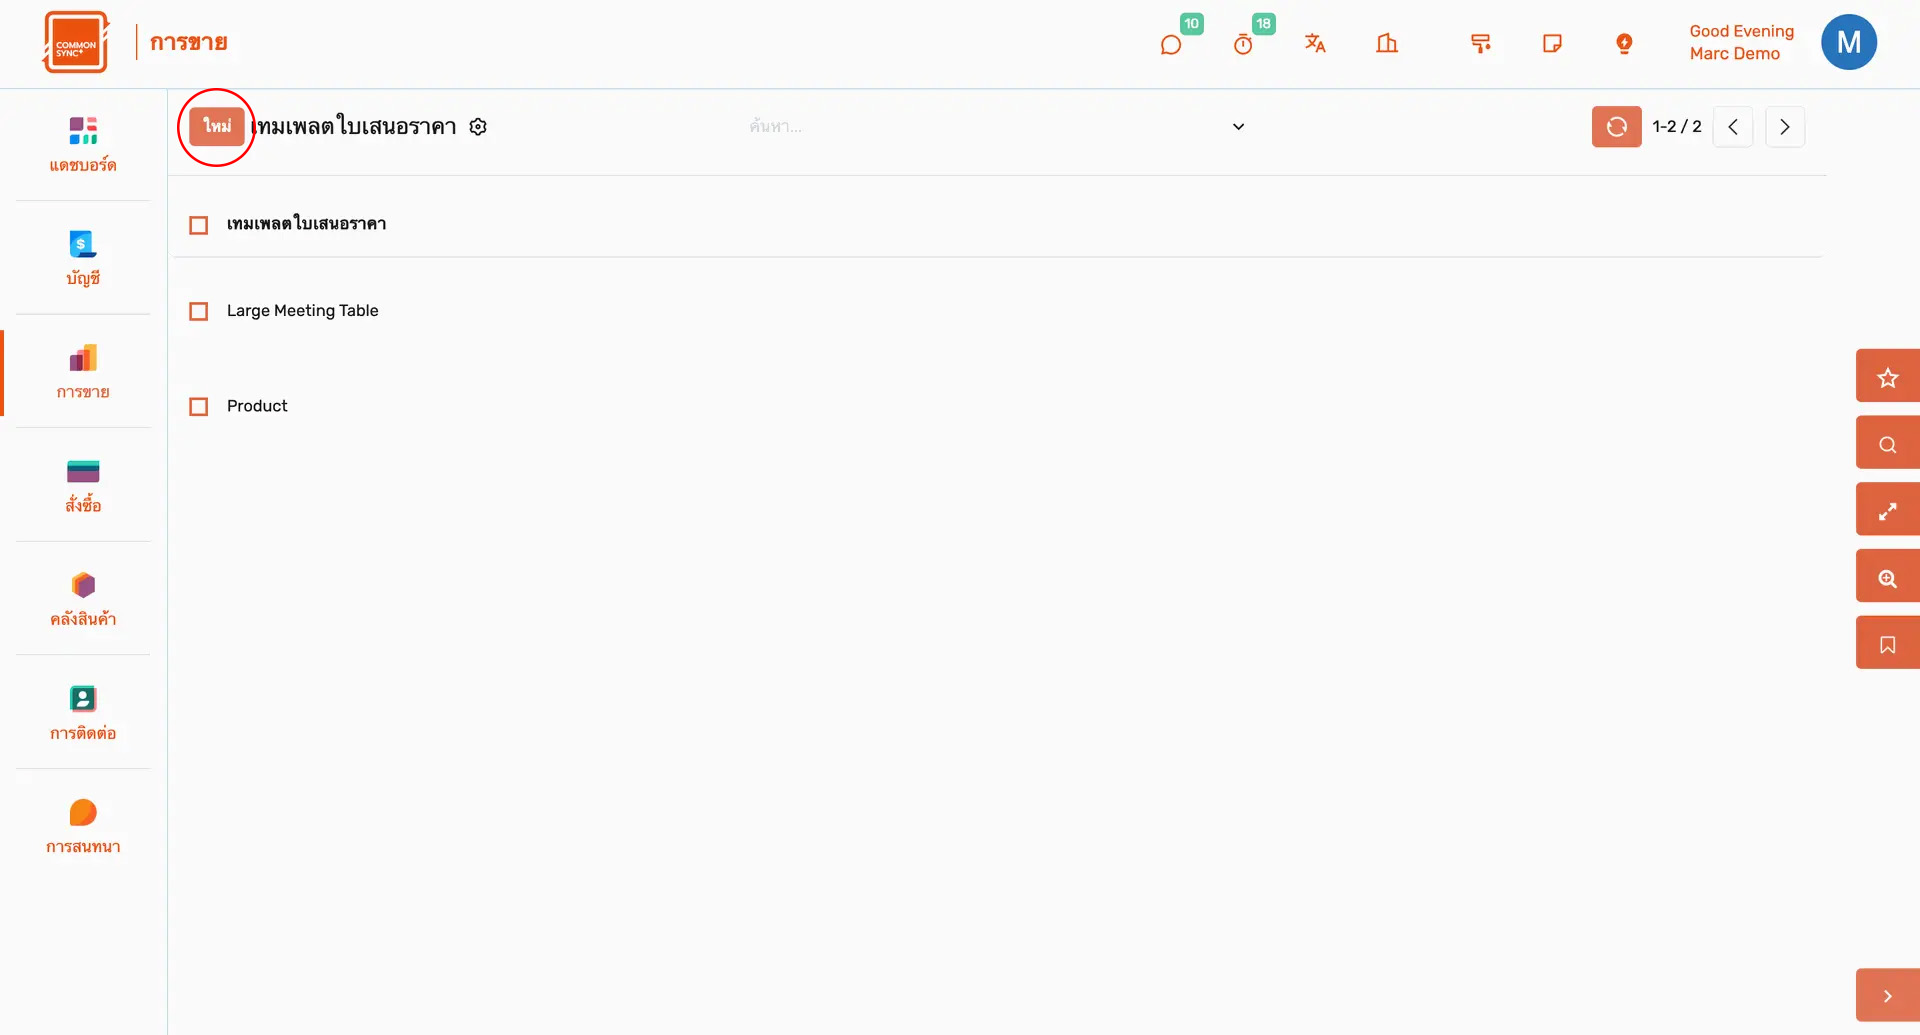Viewport: 1920px width, 1035px height.
Task: Check the Product row checkbox
Action: coord(199,406)
